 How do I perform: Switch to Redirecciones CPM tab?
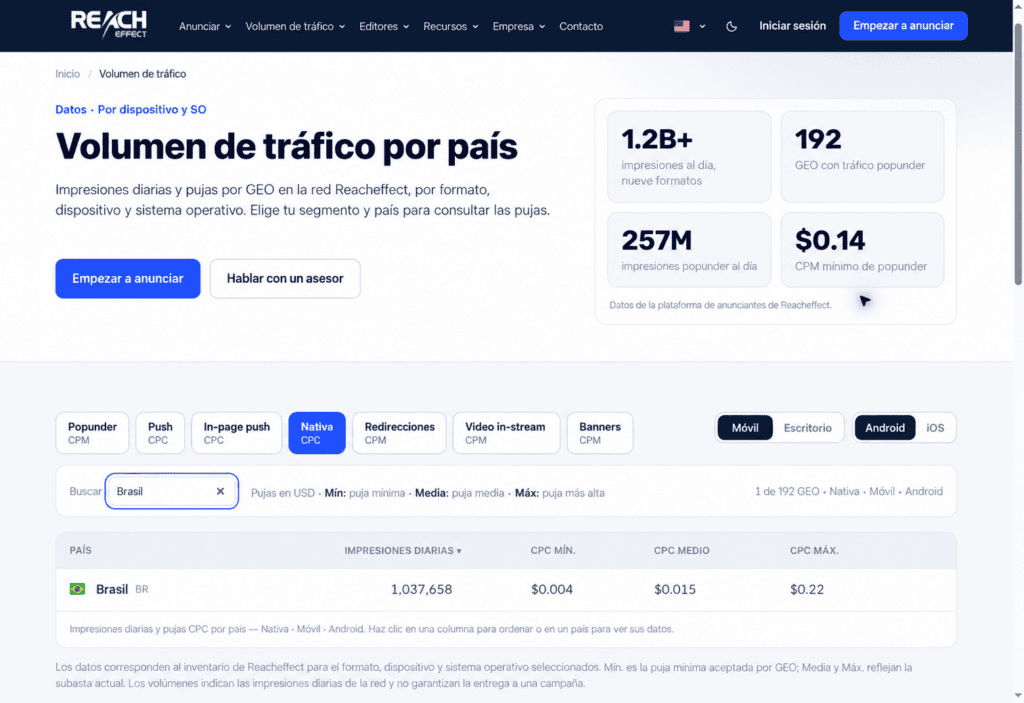[x=399, y=433]
